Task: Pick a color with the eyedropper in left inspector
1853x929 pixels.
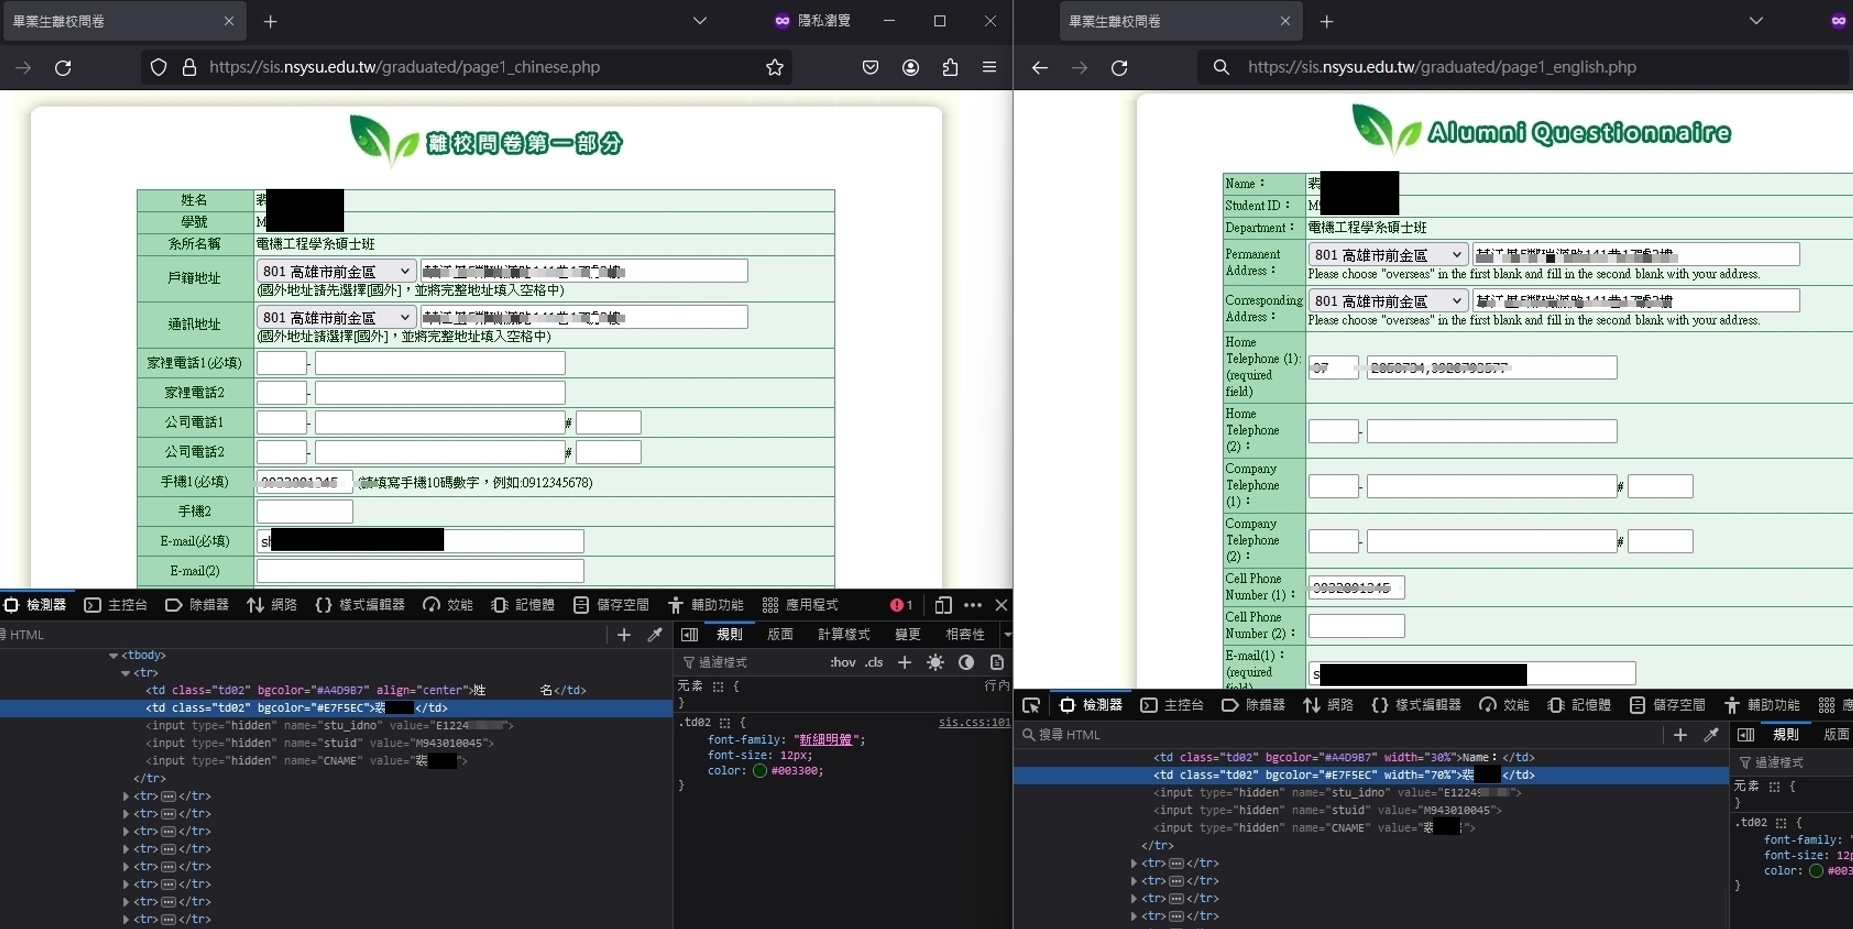Action: pyautogui.click(x=655, y=634)
